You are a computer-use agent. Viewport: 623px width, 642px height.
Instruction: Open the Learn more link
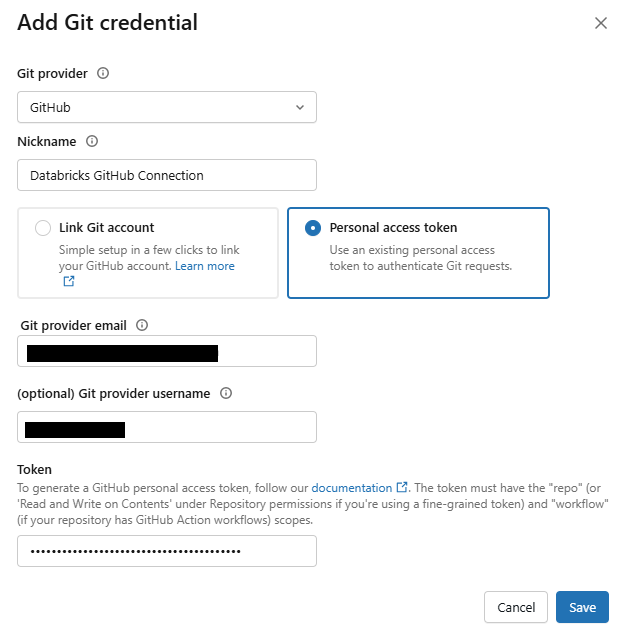(x=205, y=266)
